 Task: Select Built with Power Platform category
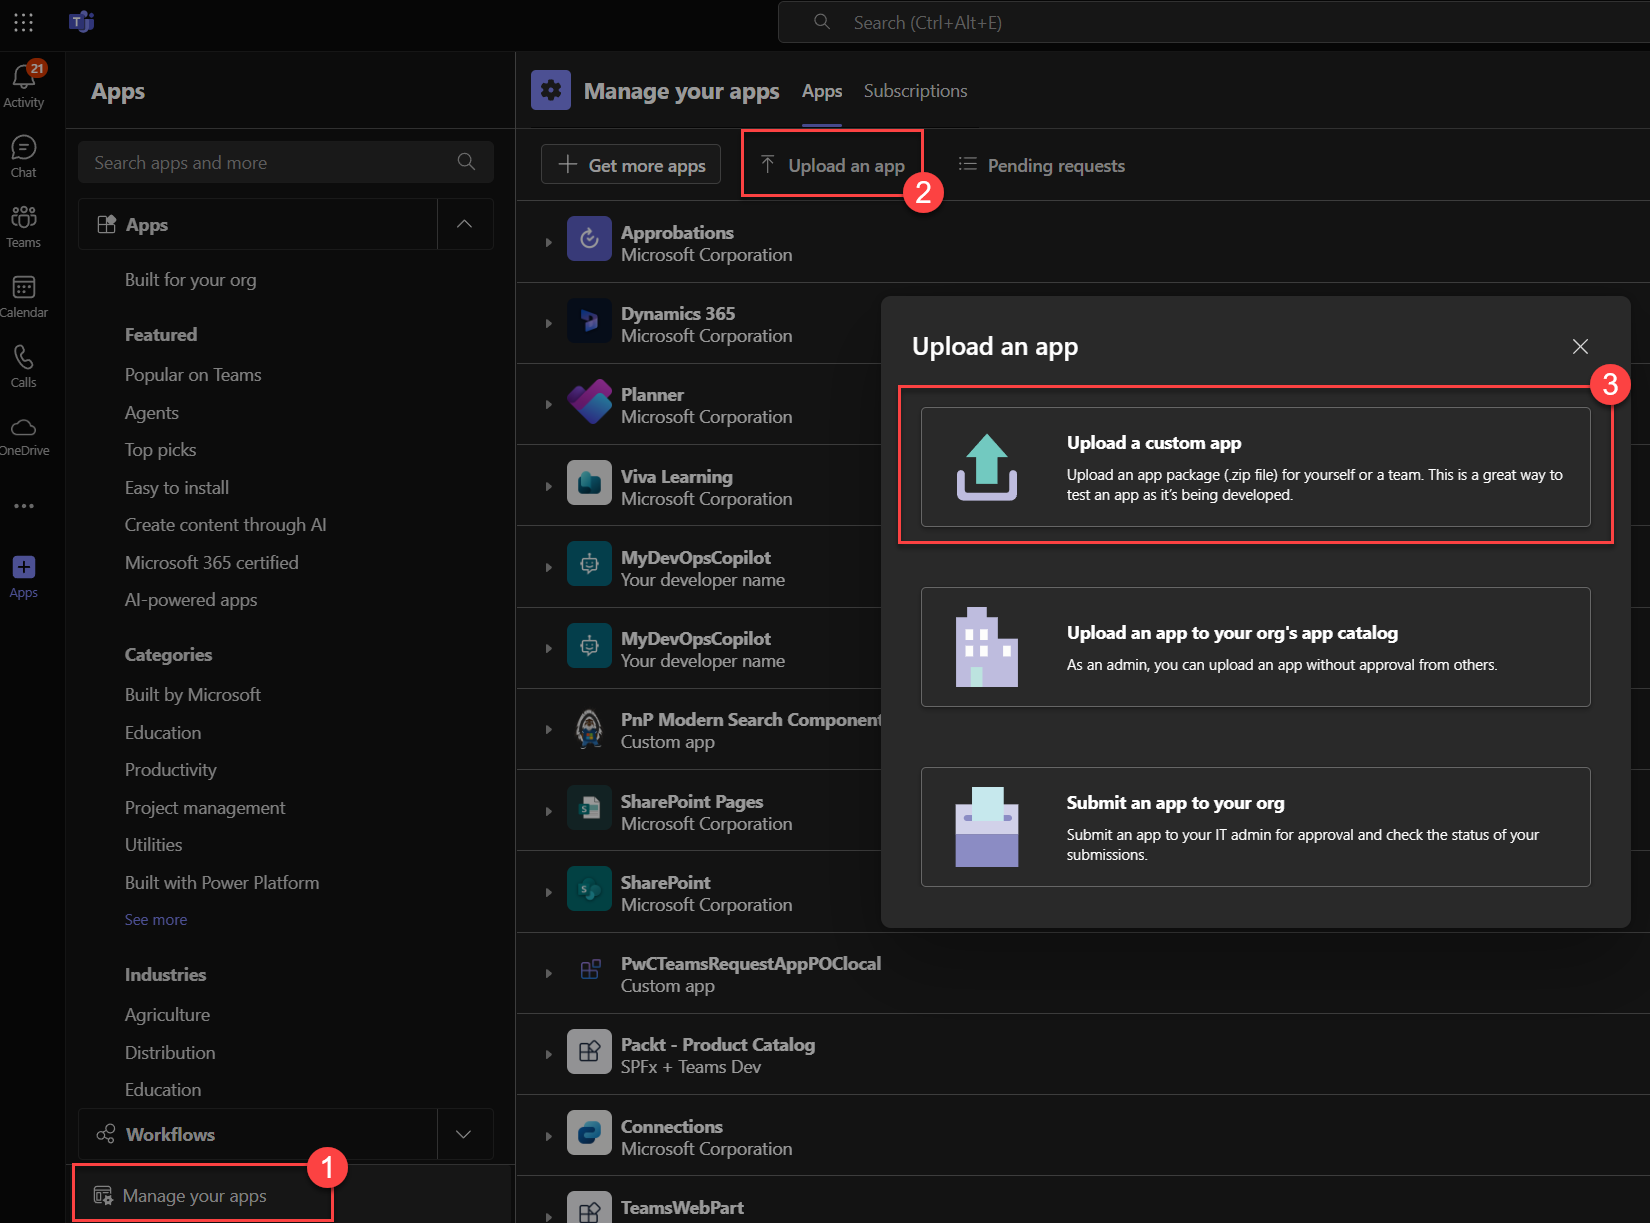click(222, 883)
